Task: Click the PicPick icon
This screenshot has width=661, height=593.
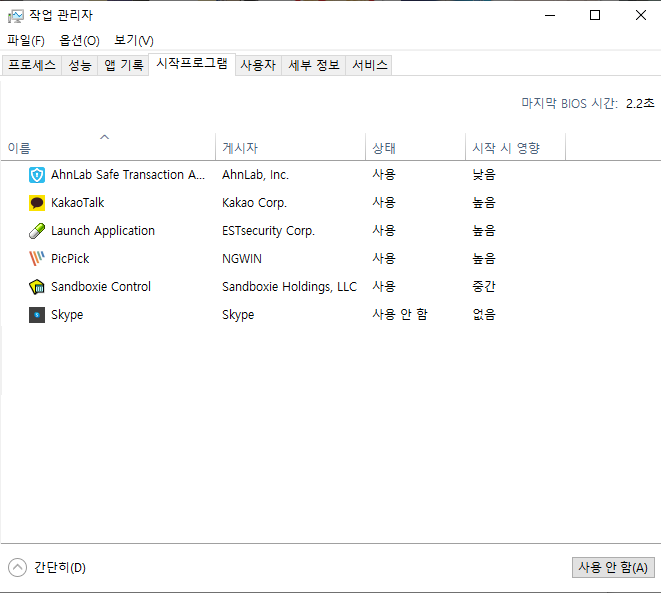Action: click(x=37, y=259)
